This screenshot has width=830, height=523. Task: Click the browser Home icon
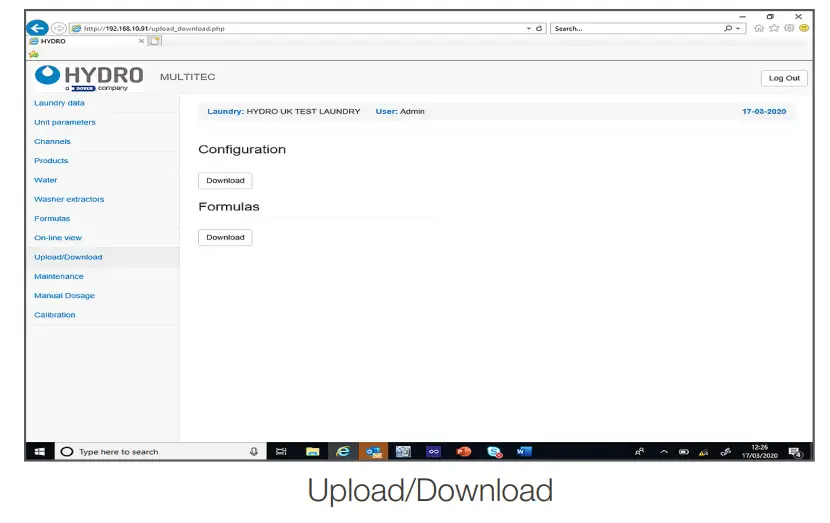tap(759, 28)
